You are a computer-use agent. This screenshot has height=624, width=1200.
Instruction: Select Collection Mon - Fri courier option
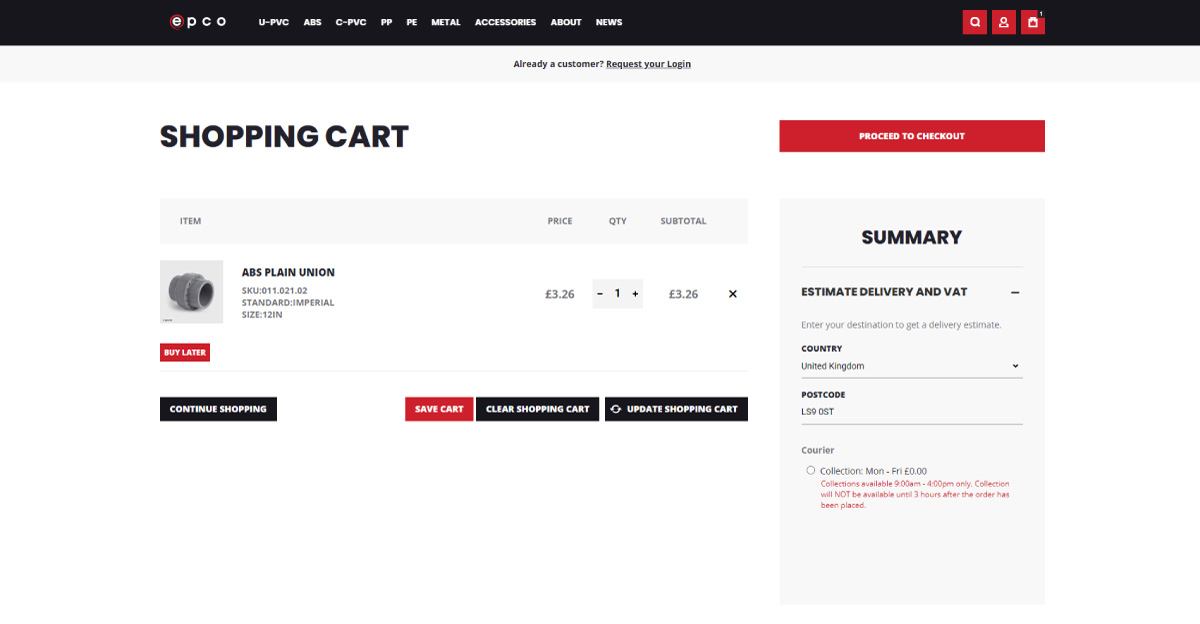(810, 470)
